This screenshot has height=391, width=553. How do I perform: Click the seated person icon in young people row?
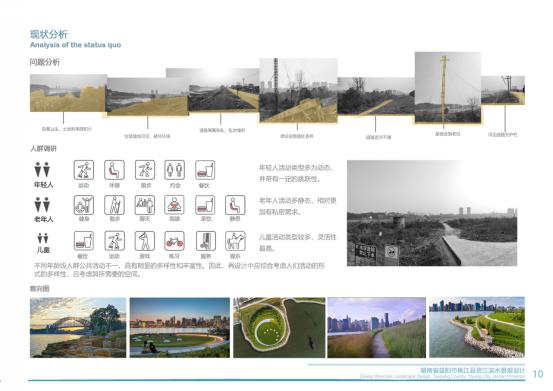click(x=114, y=170)
